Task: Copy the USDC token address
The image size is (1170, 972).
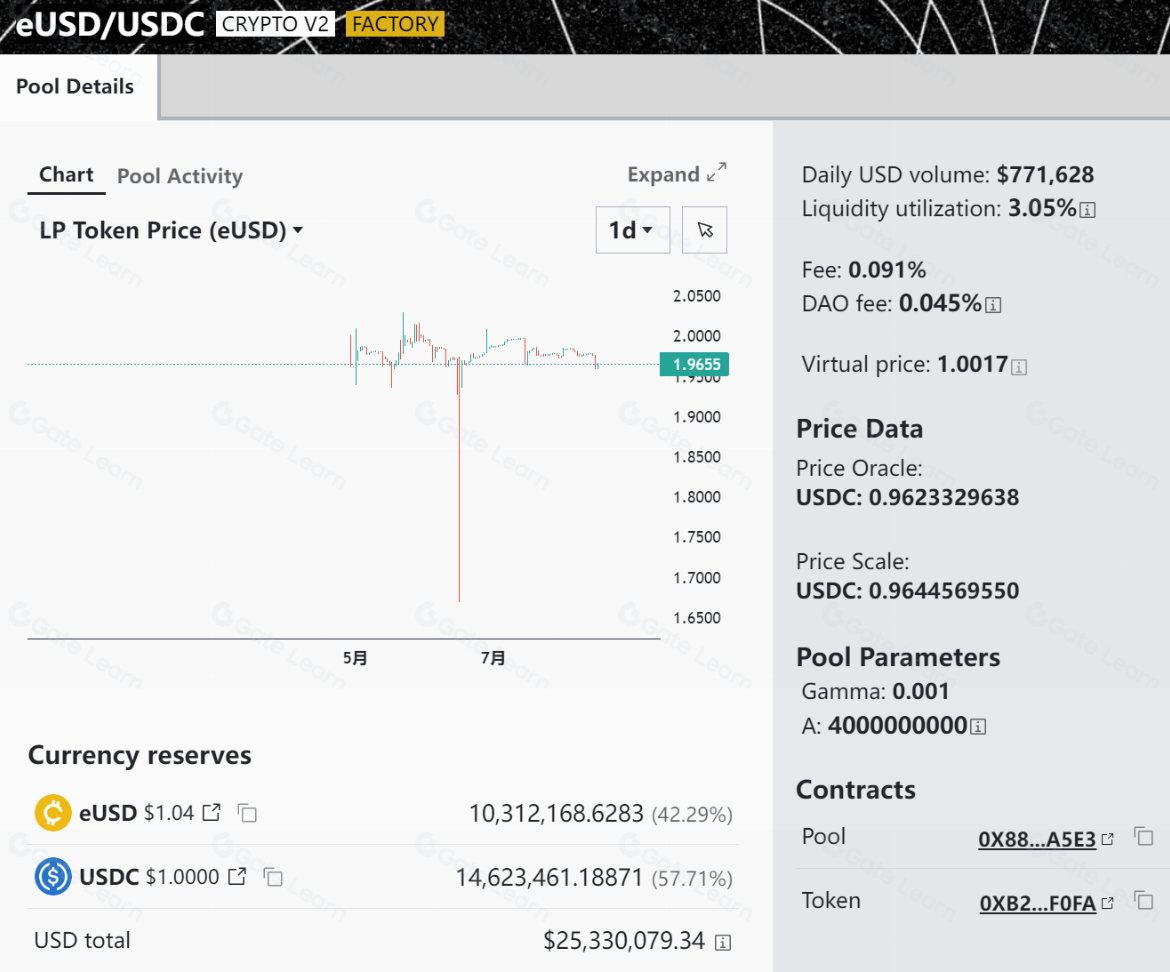Action: tap(273, 877)
